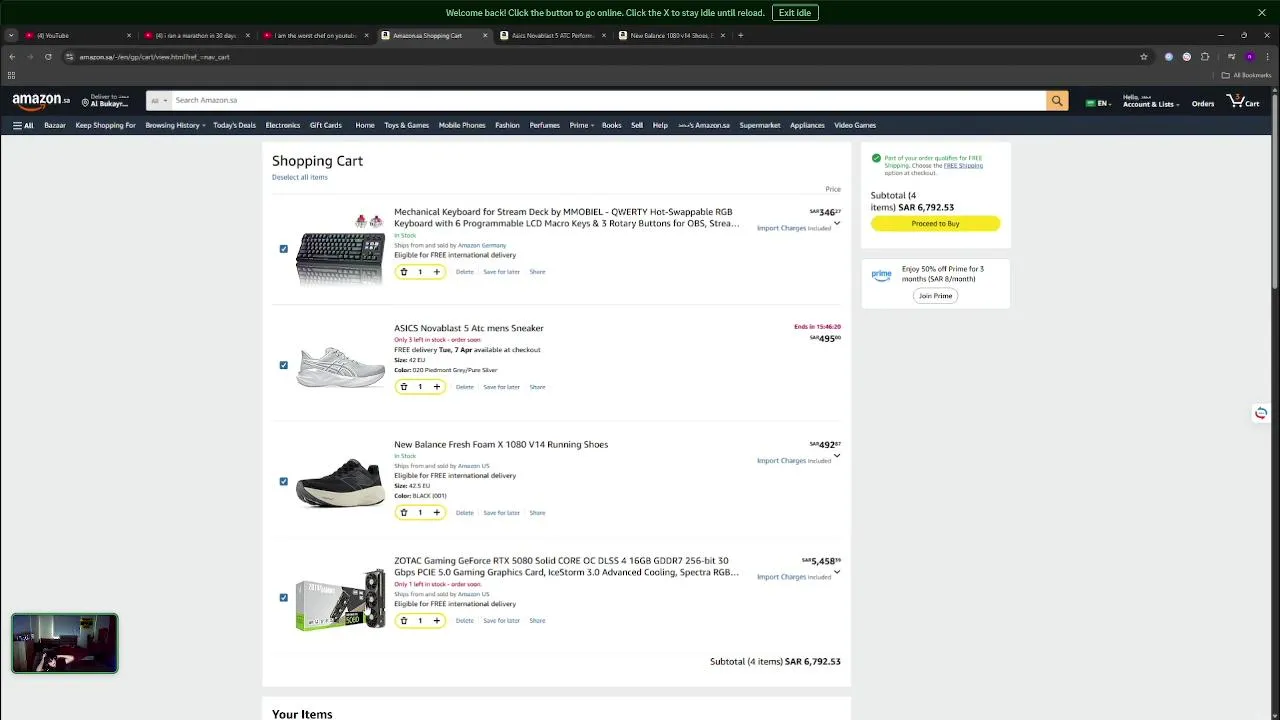Open FREE Shipping link in subtotal box

(x=963, y=166)
